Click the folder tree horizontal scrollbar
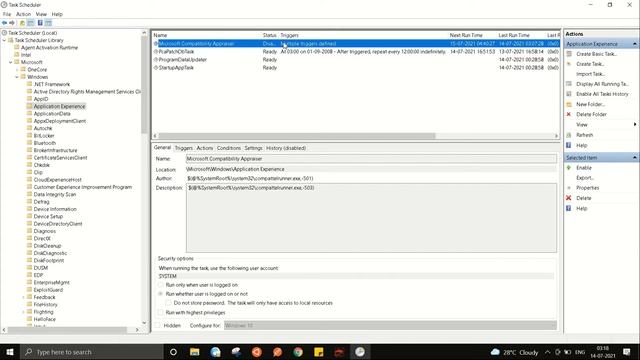640x360 pixels. pos(67,330)
